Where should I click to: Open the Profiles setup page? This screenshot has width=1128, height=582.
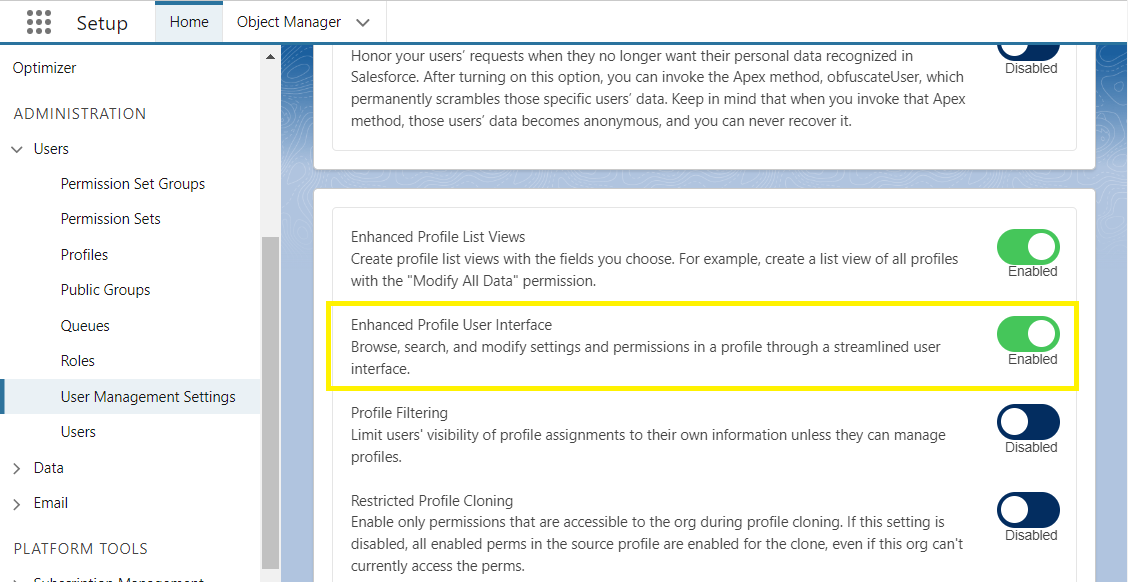[x=84, y=255]
